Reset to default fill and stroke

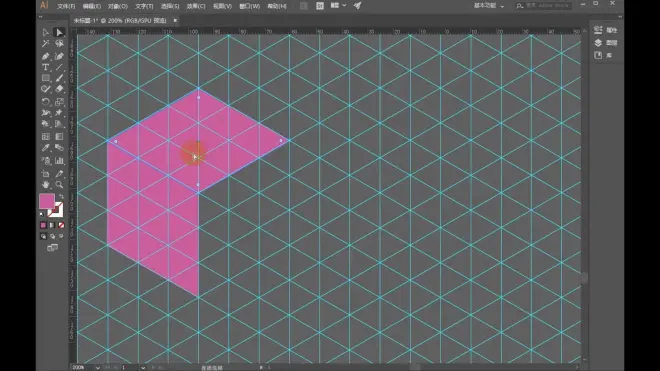click(42, 214)
